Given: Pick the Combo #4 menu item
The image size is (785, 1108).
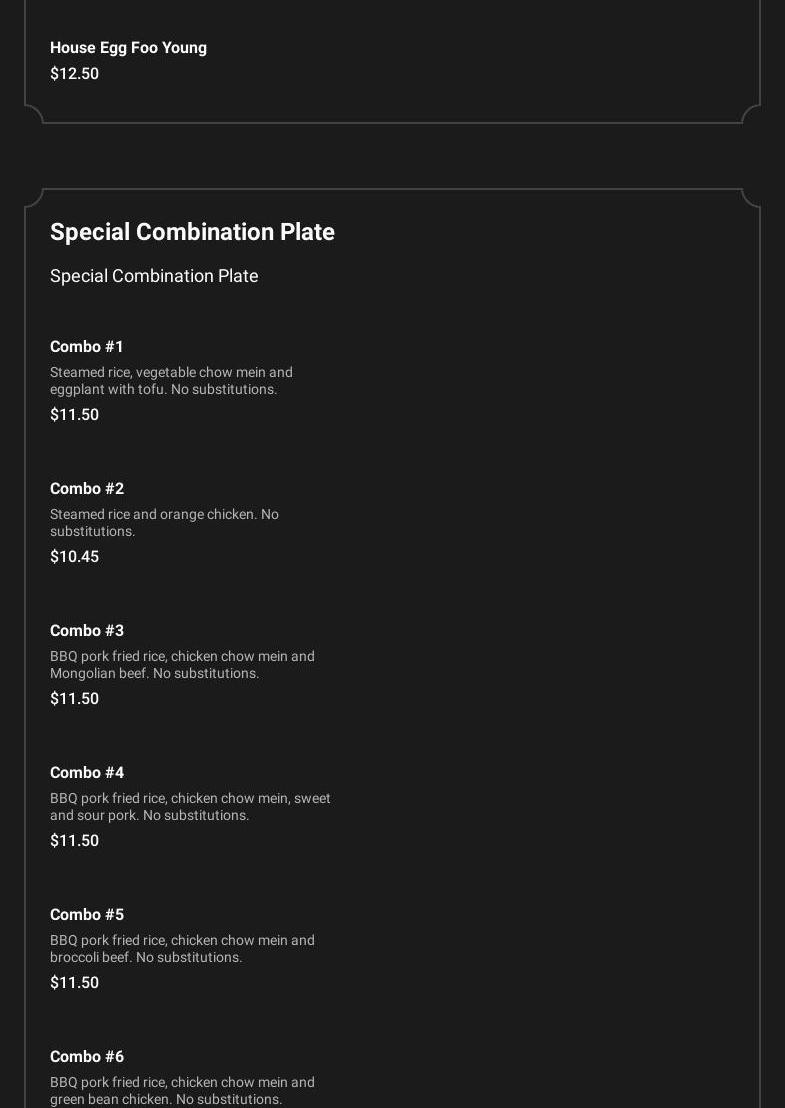Looking at the screenshot, I should click(87, 773).
